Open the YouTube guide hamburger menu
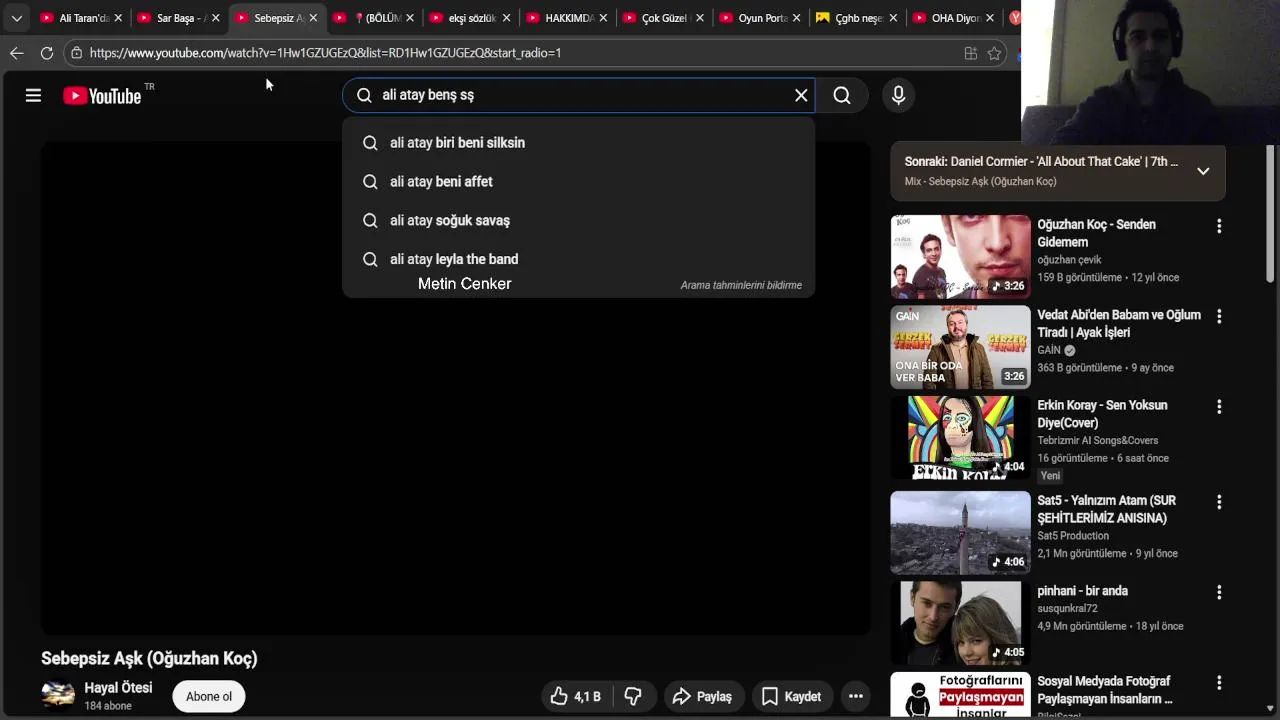 pos(33,95)
